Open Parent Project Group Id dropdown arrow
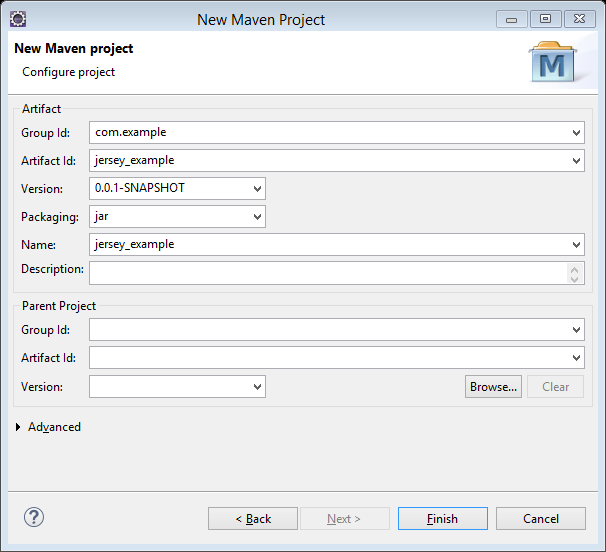 coord(576,330)
